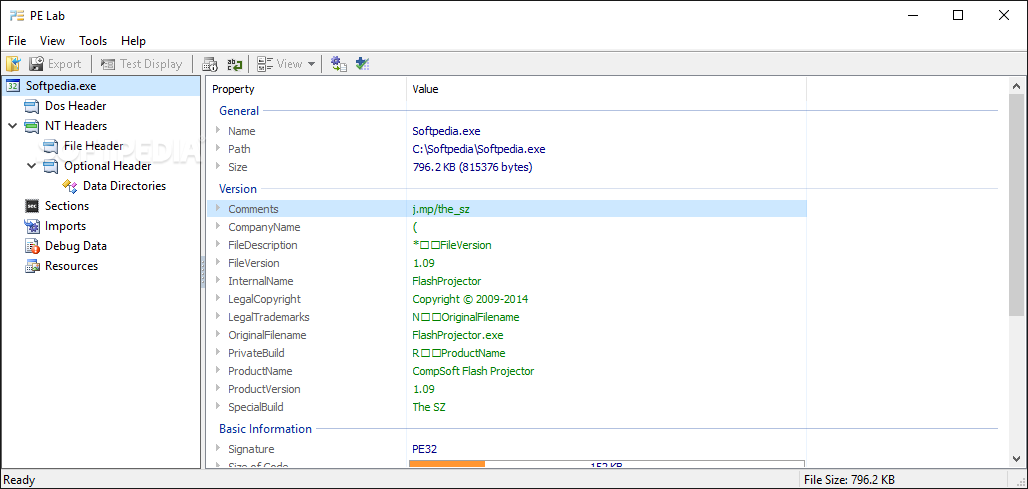Select Copyright © 2009-2014 value
1028x489 pixels.
click(470, 299)
